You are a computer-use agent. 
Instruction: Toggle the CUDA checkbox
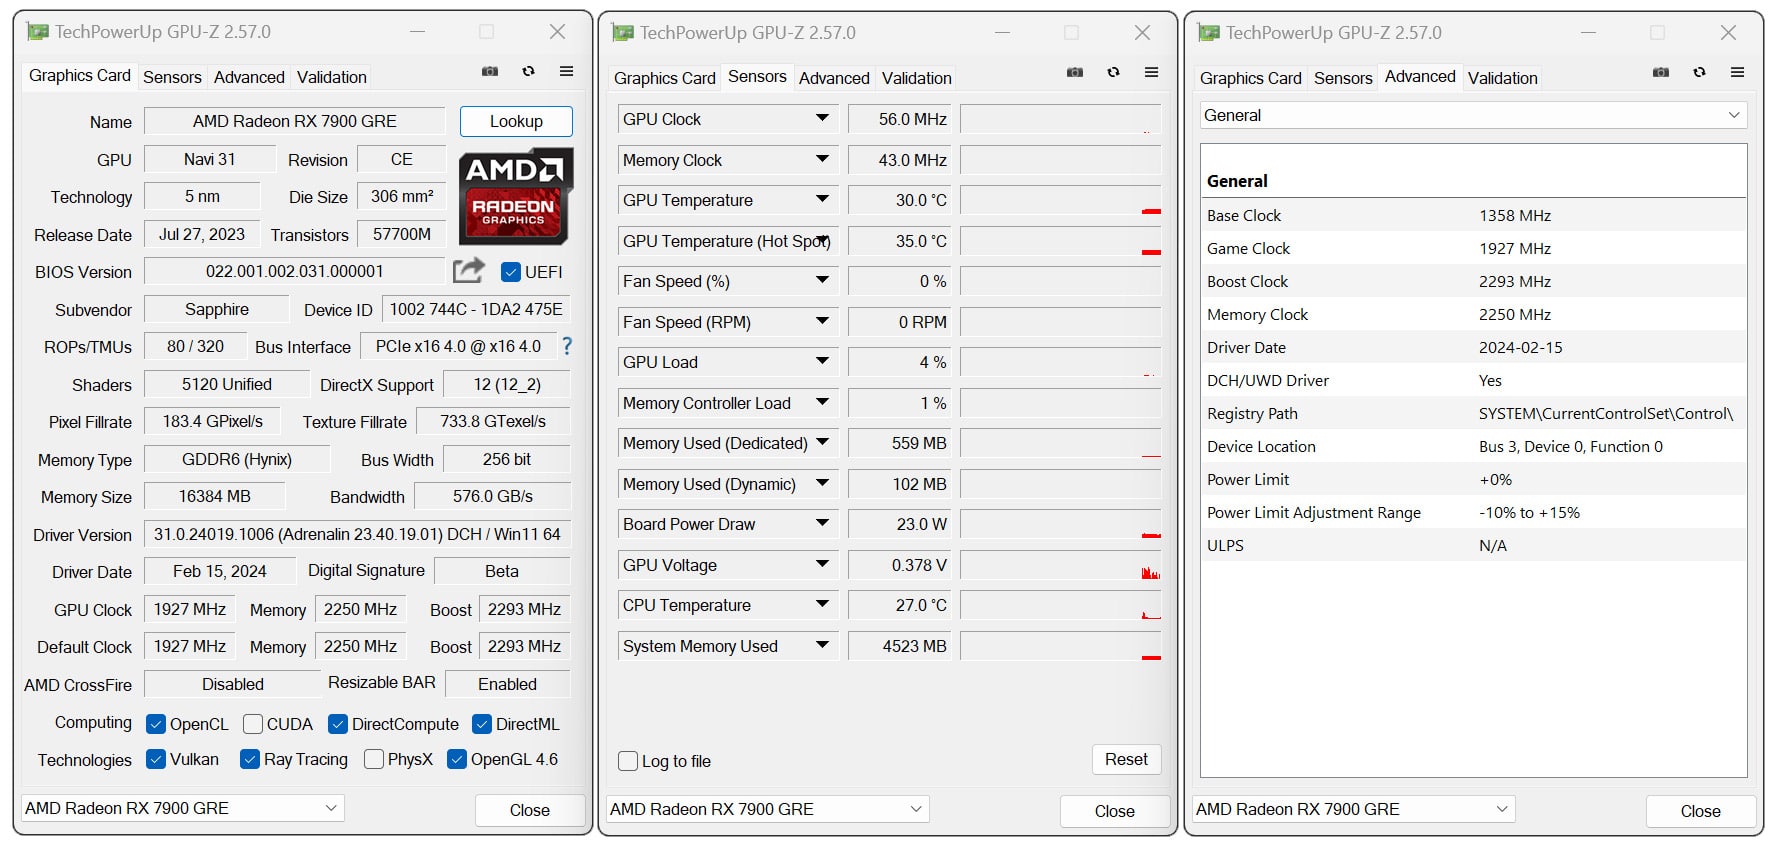253,724
